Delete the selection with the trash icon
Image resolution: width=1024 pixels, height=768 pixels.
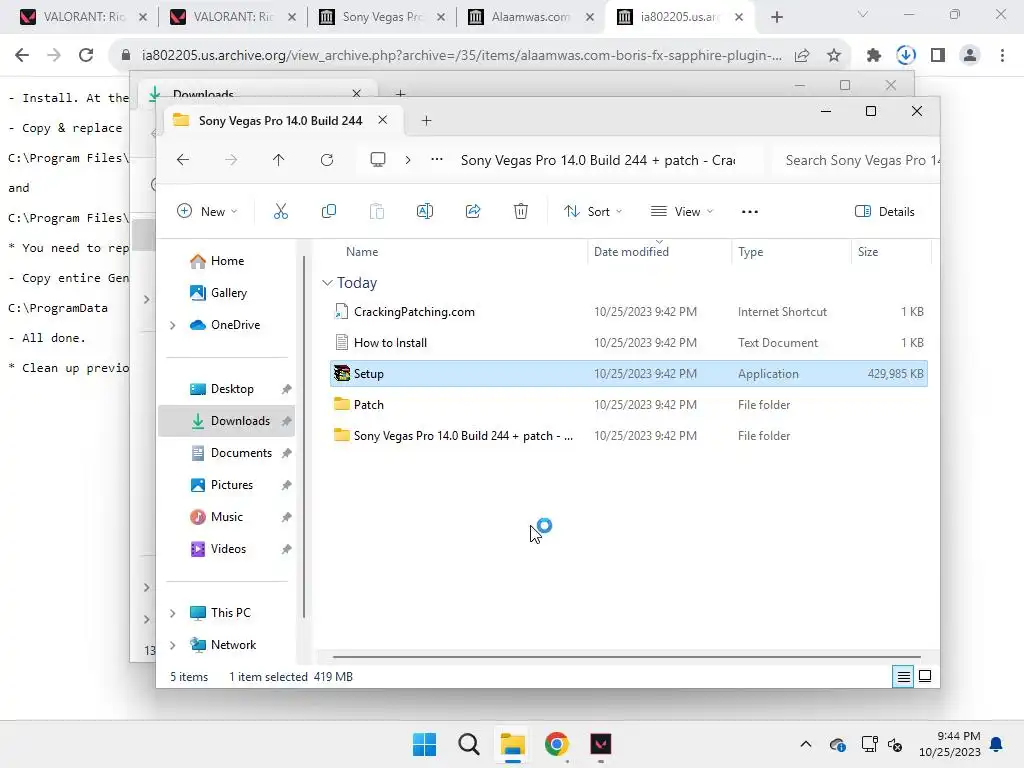click(520, 212)
